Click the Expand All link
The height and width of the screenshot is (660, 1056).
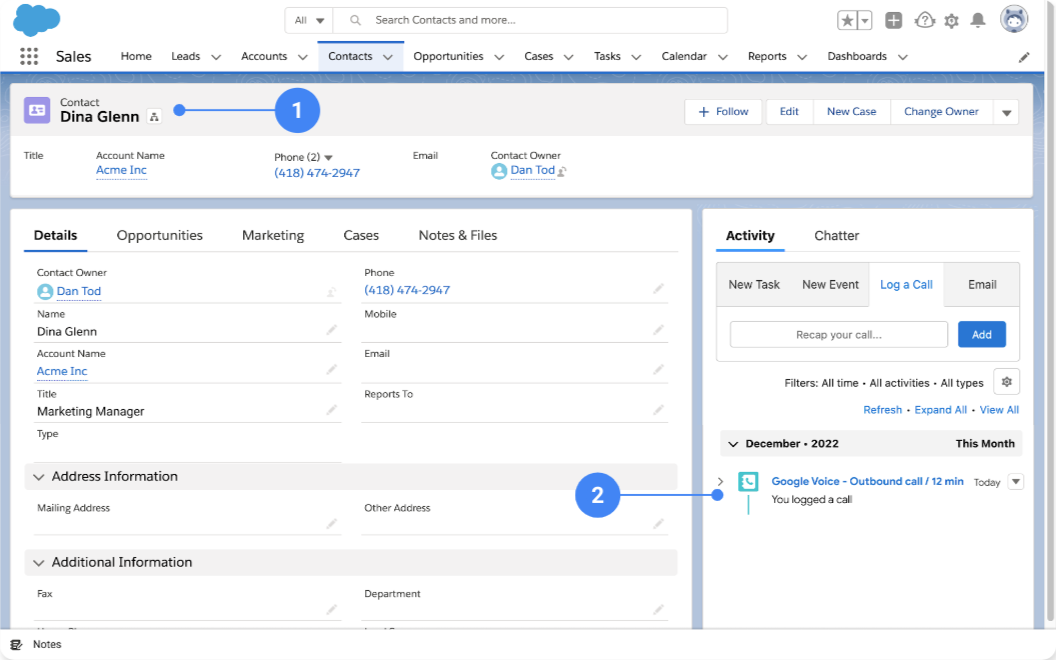coord(940,410)
